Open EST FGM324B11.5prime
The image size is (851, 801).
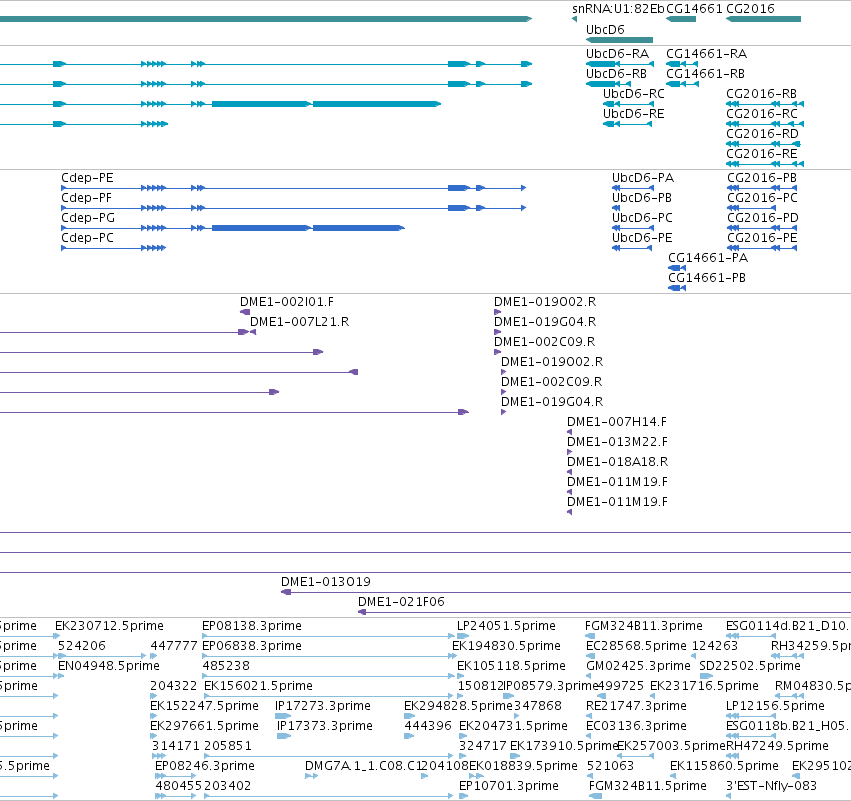(x=648, y=787)
